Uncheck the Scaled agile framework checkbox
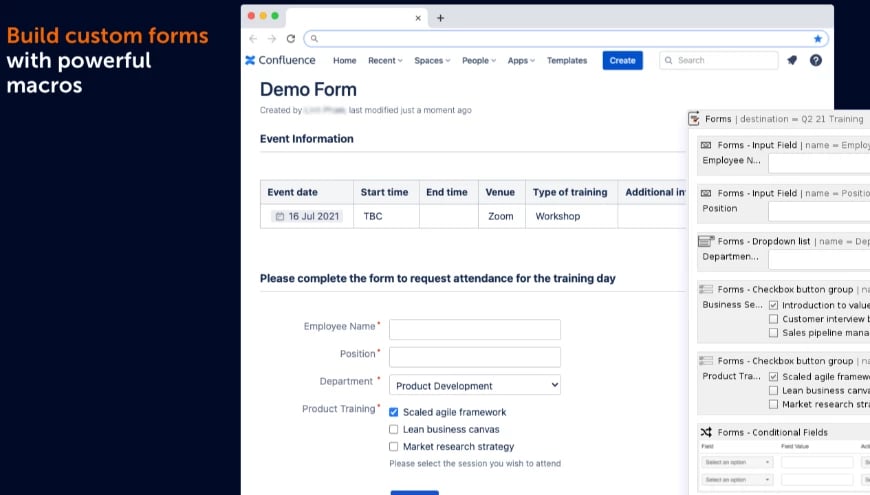The height and width of the screenshot is (495, 870). point(393,412)
